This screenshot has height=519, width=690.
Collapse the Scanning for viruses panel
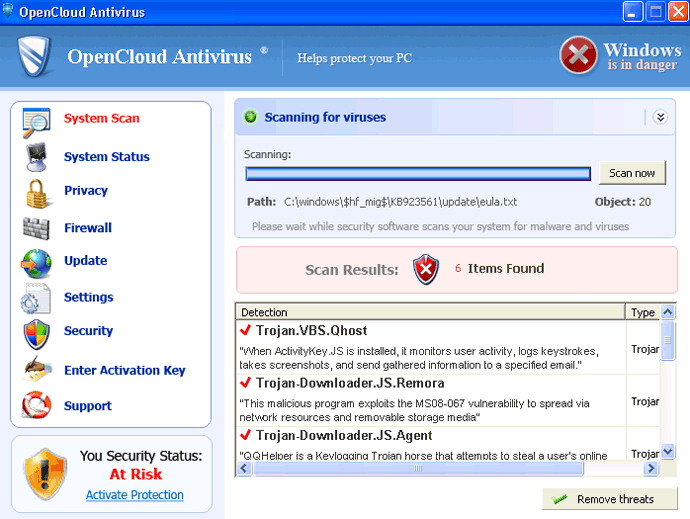[660, 117]
